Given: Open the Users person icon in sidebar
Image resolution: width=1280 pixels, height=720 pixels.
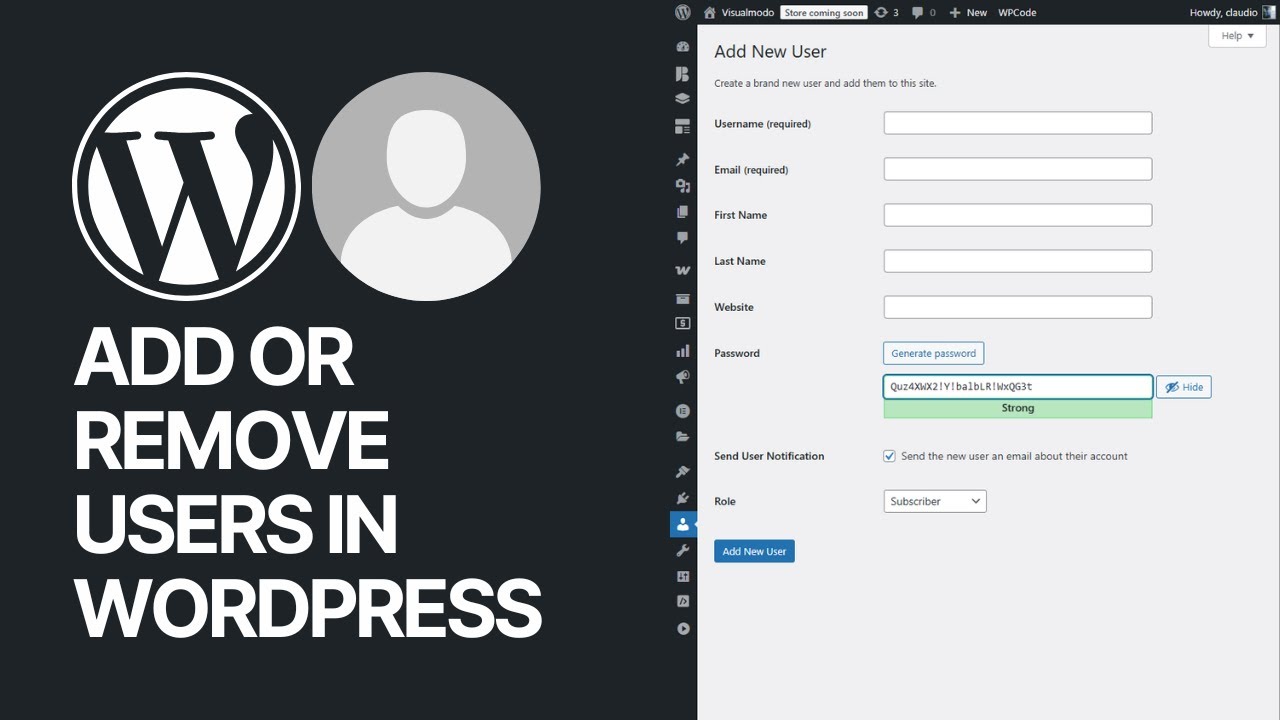Looking at the screenshot, I should [x=683, y=524].
